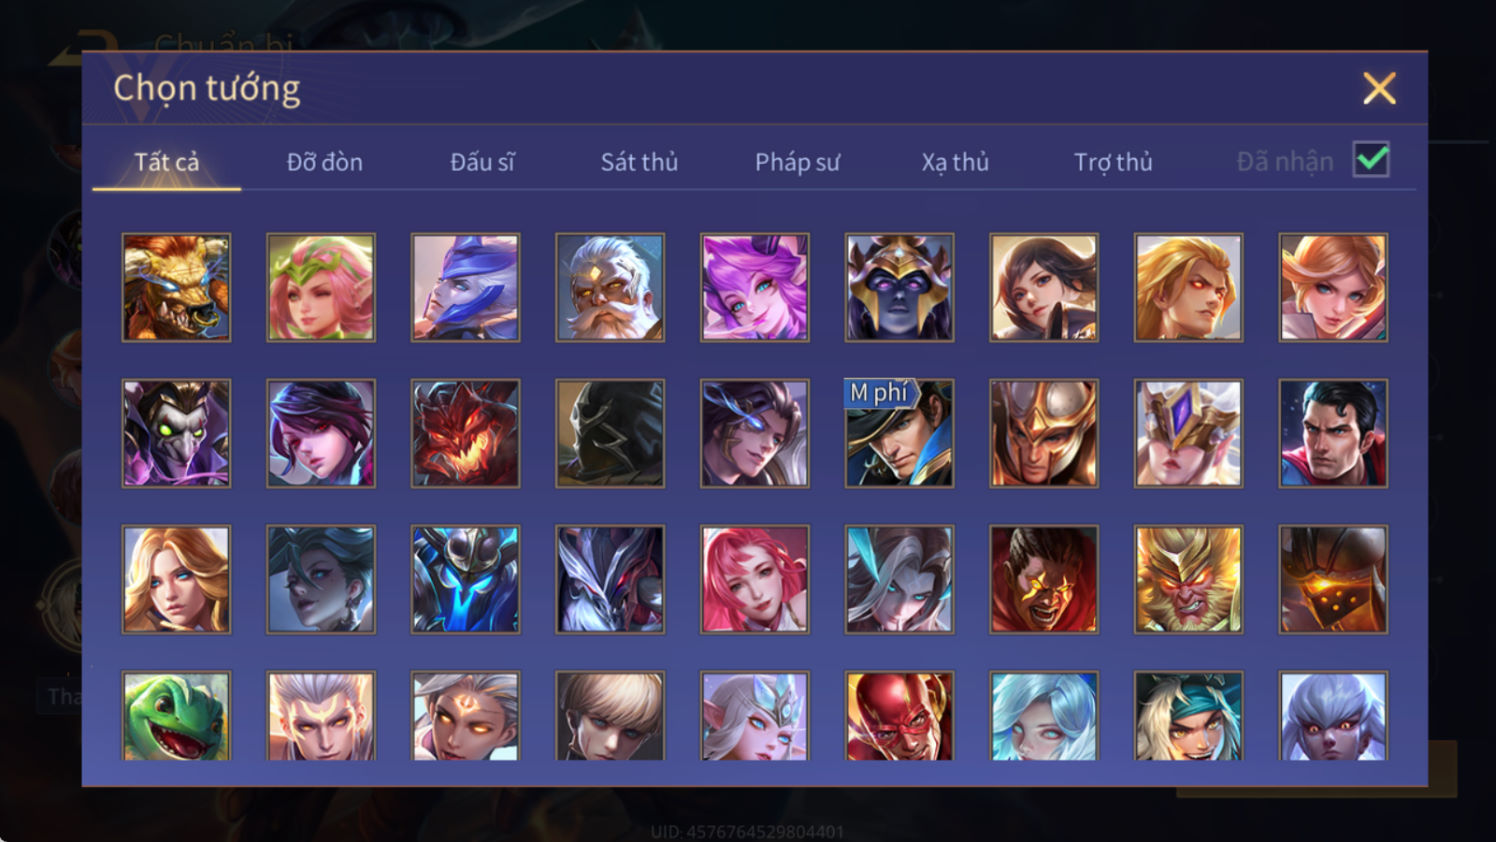Show the 'Pháp sư' heroes tab

797,162
